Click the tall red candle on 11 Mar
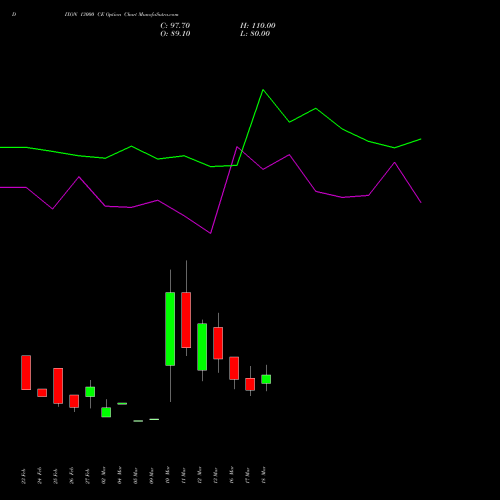This screenshot has width=500, height=500. [186, 320]
